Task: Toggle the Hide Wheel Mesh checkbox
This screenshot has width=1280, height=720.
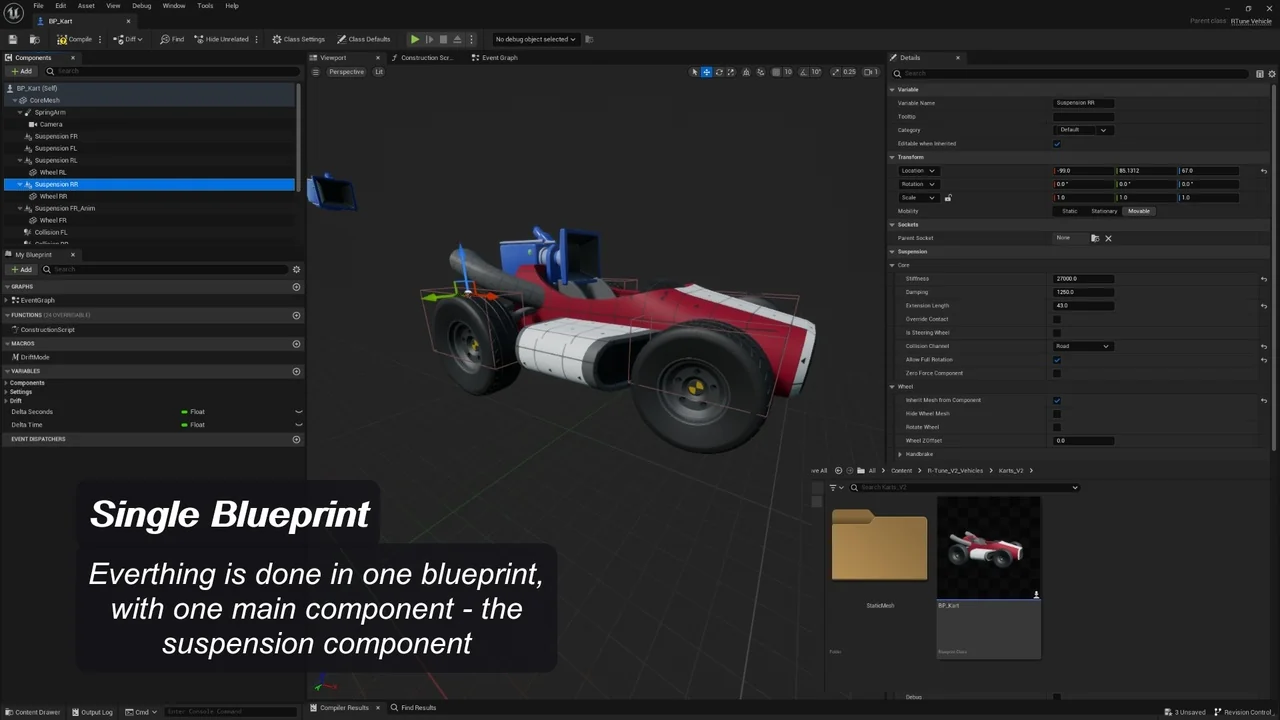Action: (1057, 414)
